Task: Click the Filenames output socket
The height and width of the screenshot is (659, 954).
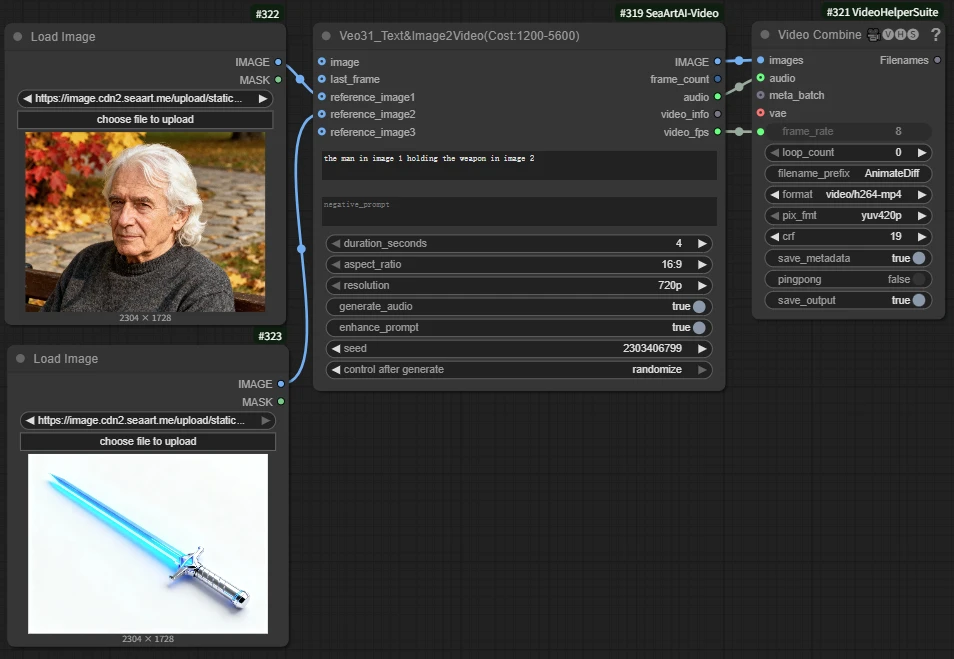Action: (x=937, y=60)
